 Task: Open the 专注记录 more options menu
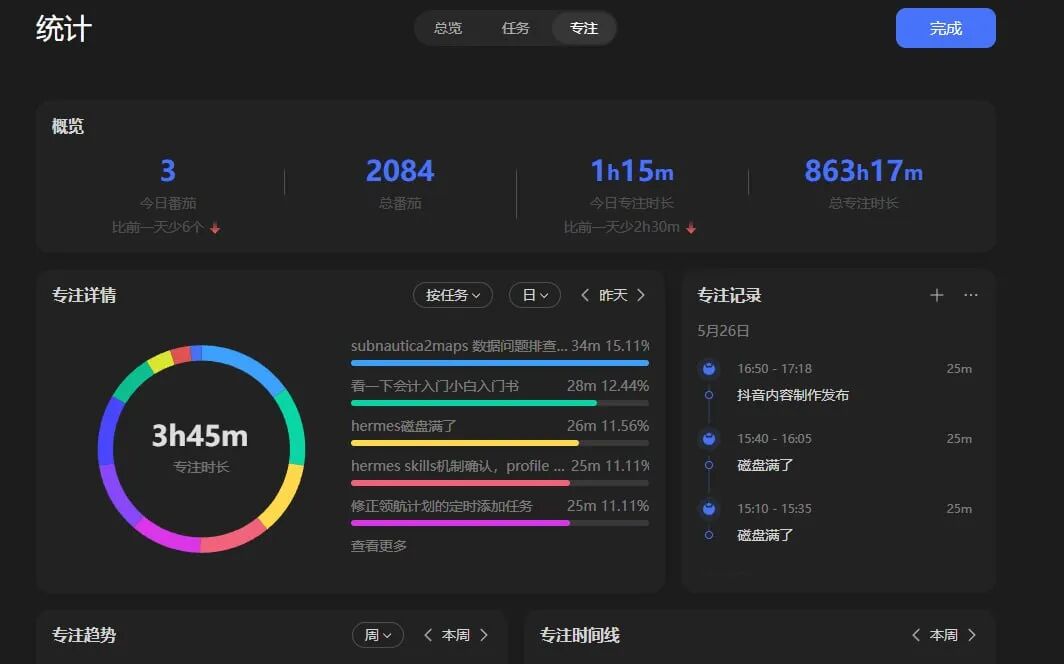pyautogui.click(x=971, y=295)
